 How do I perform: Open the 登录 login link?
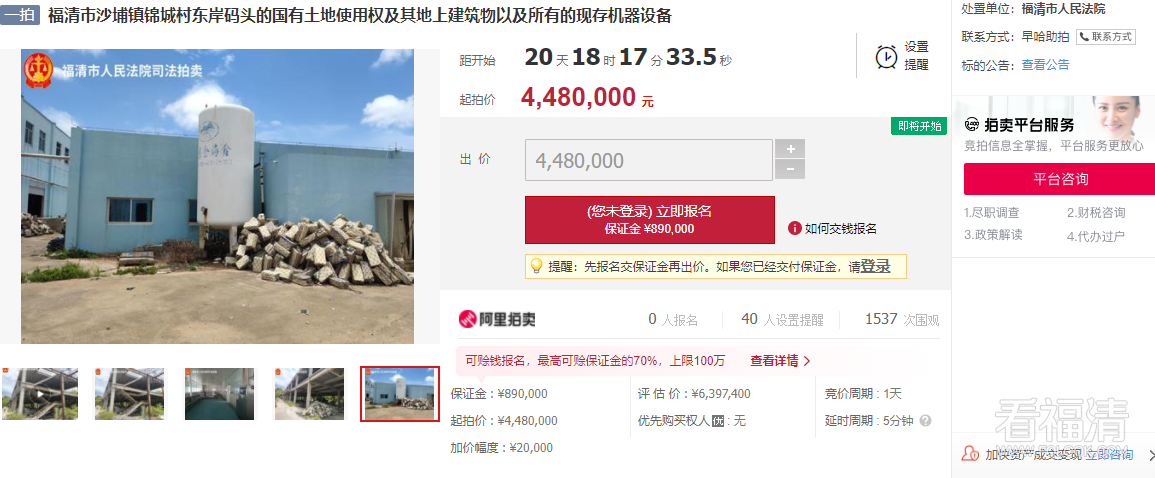[875, 267]
